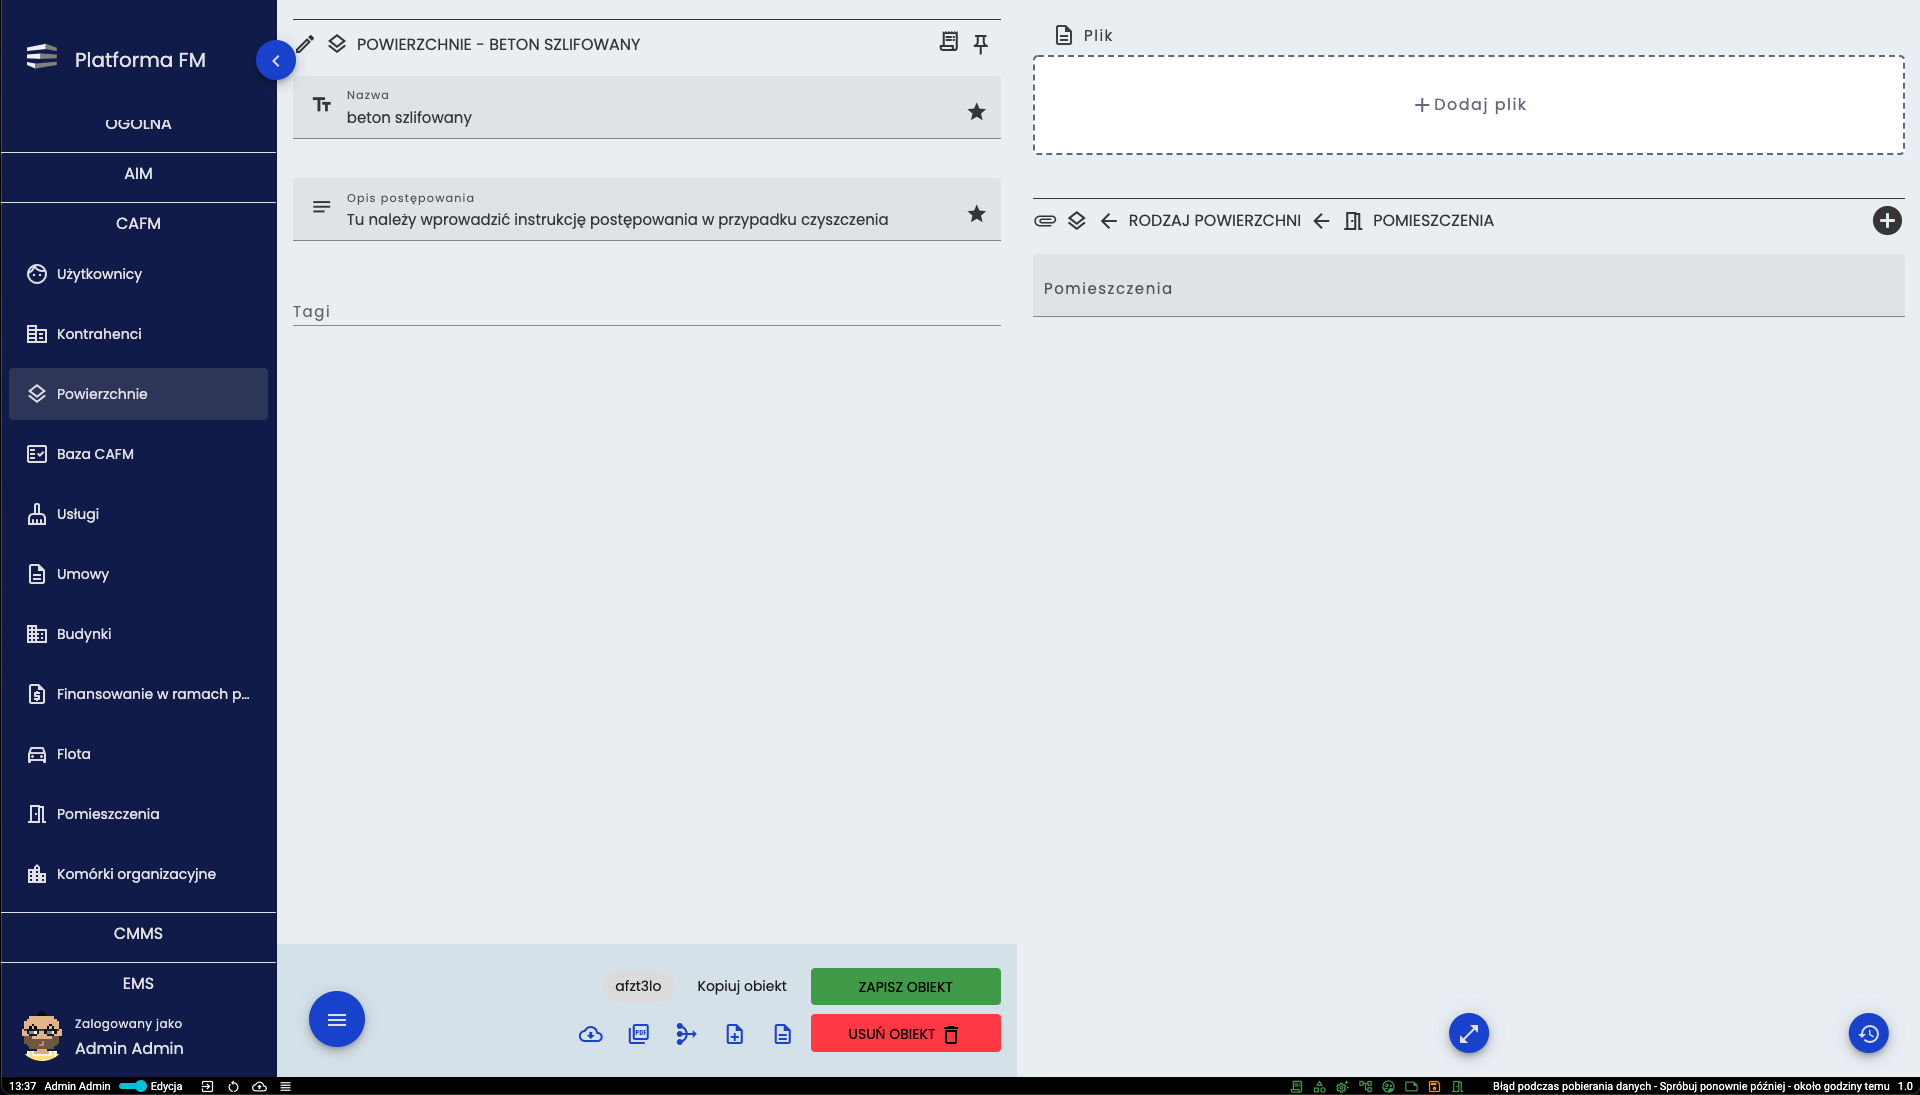
Task: Click the blue expand arrows button
Action: (x=1469, y=1033)
